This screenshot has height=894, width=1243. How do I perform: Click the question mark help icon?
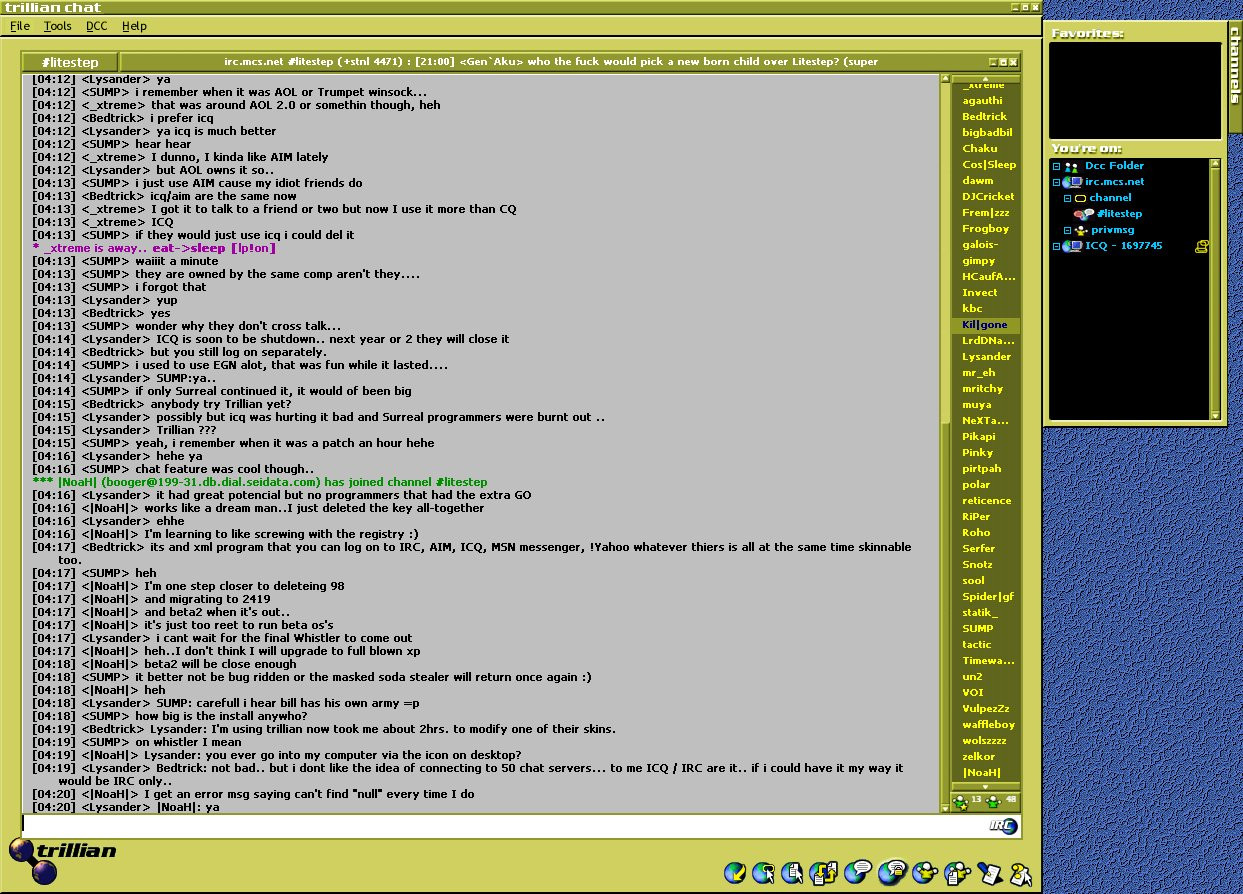tap(1020, 873)
